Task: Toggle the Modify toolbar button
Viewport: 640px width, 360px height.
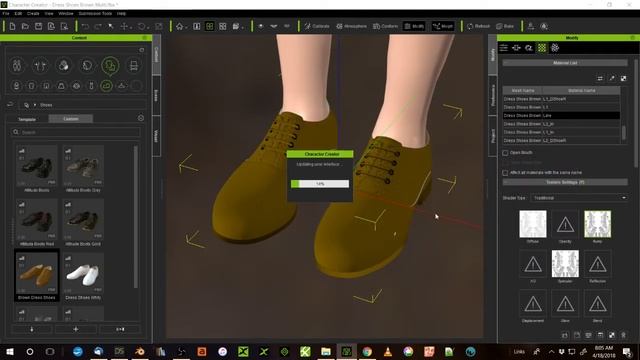Action: click(414, 26)
